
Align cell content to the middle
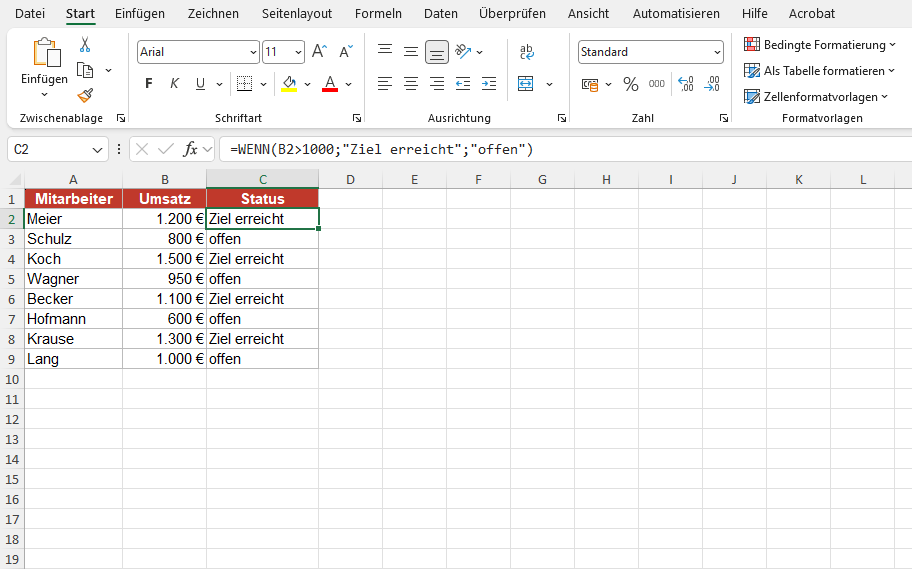tap(411, 52)
